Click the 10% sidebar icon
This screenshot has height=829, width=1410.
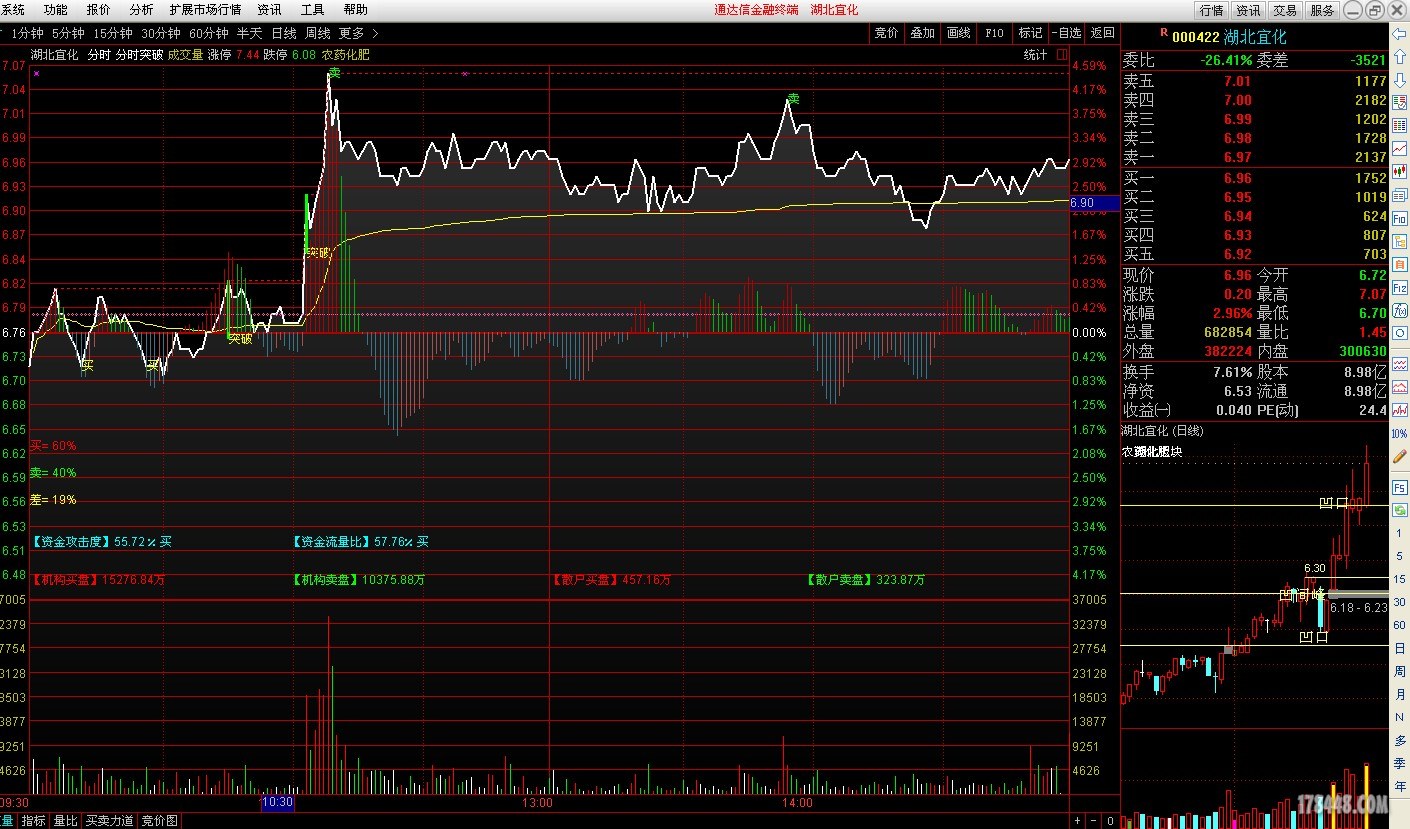[1399, 433]
